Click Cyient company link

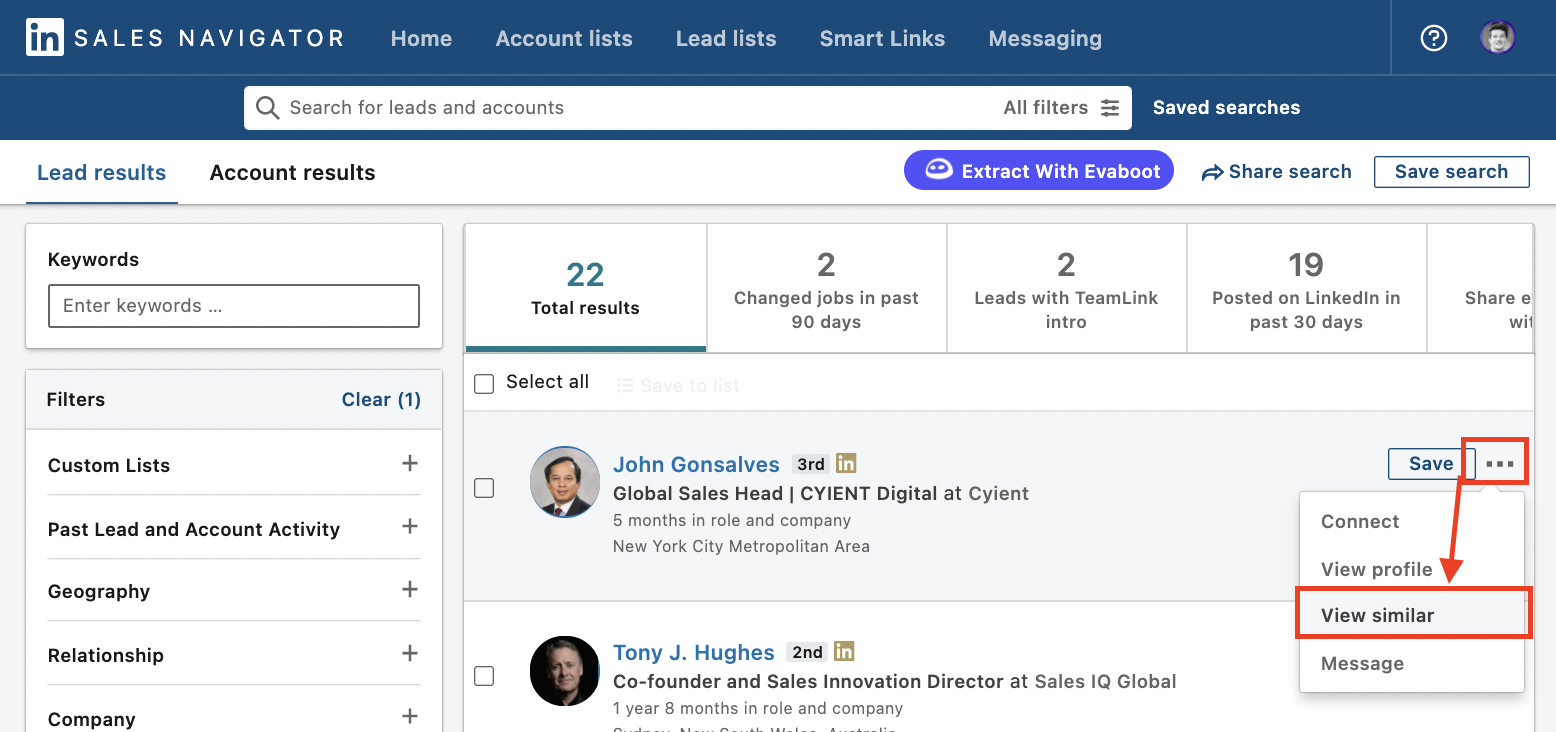998,494
